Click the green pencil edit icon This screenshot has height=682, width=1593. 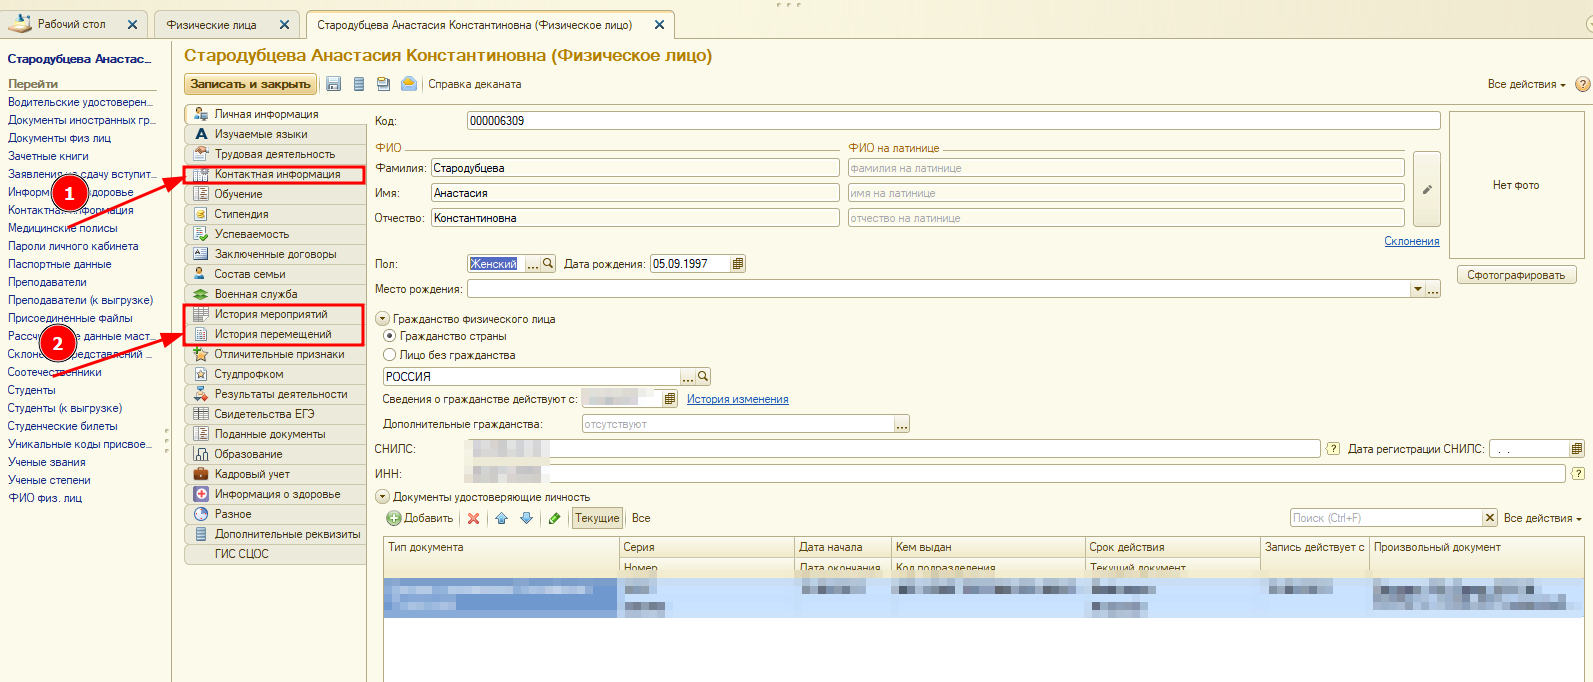(x=554, y=518)
